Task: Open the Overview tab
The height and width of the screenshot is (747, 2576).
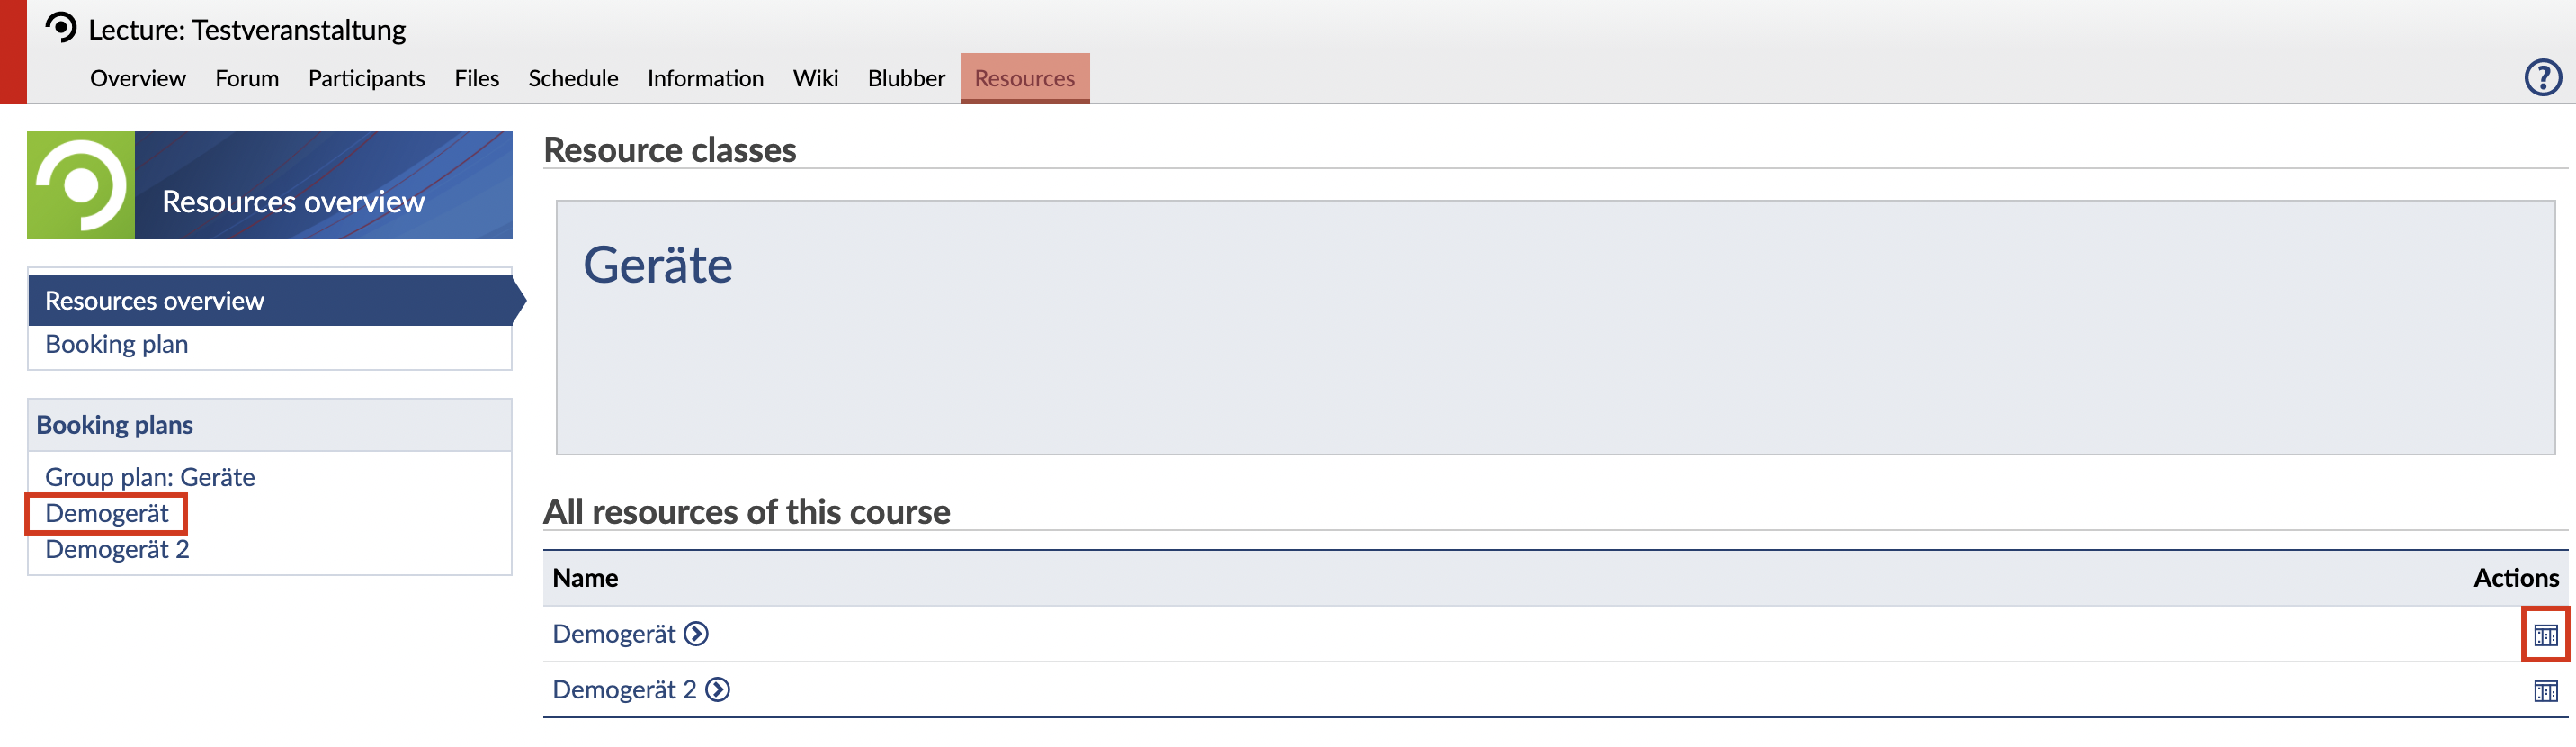Action: tap(138, 78)
